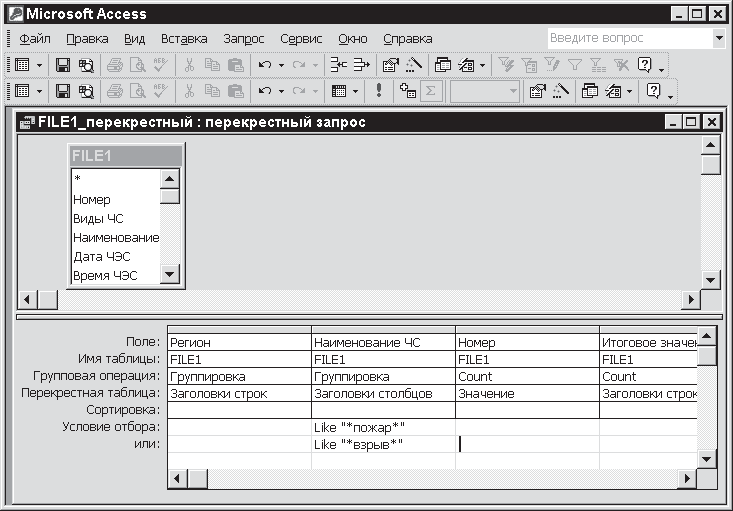Open the Top Values combo box
This screenshot has width=733, height=511.
(513, 91)
